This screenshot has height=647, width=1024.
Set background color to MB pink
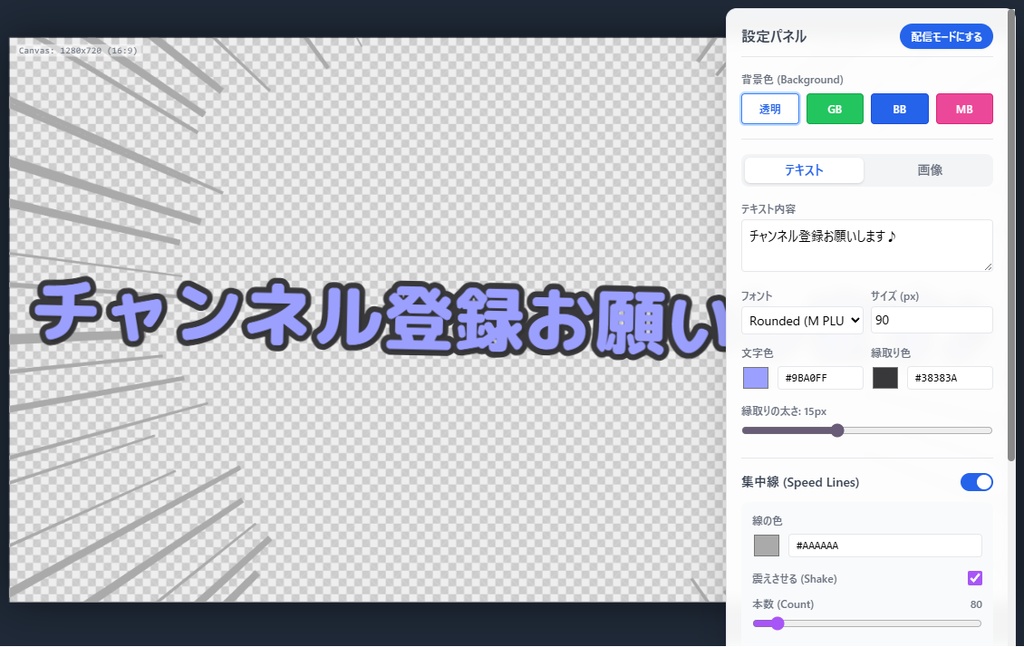click(964, 108)
